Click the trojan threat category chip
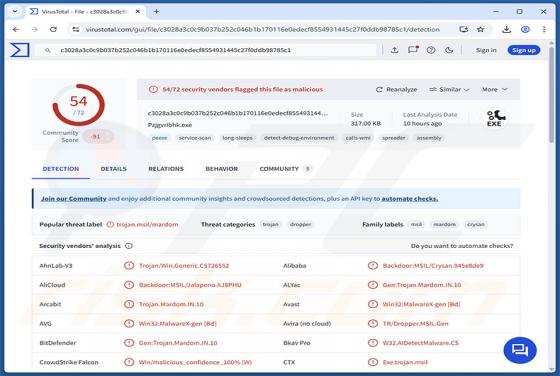 270,224
